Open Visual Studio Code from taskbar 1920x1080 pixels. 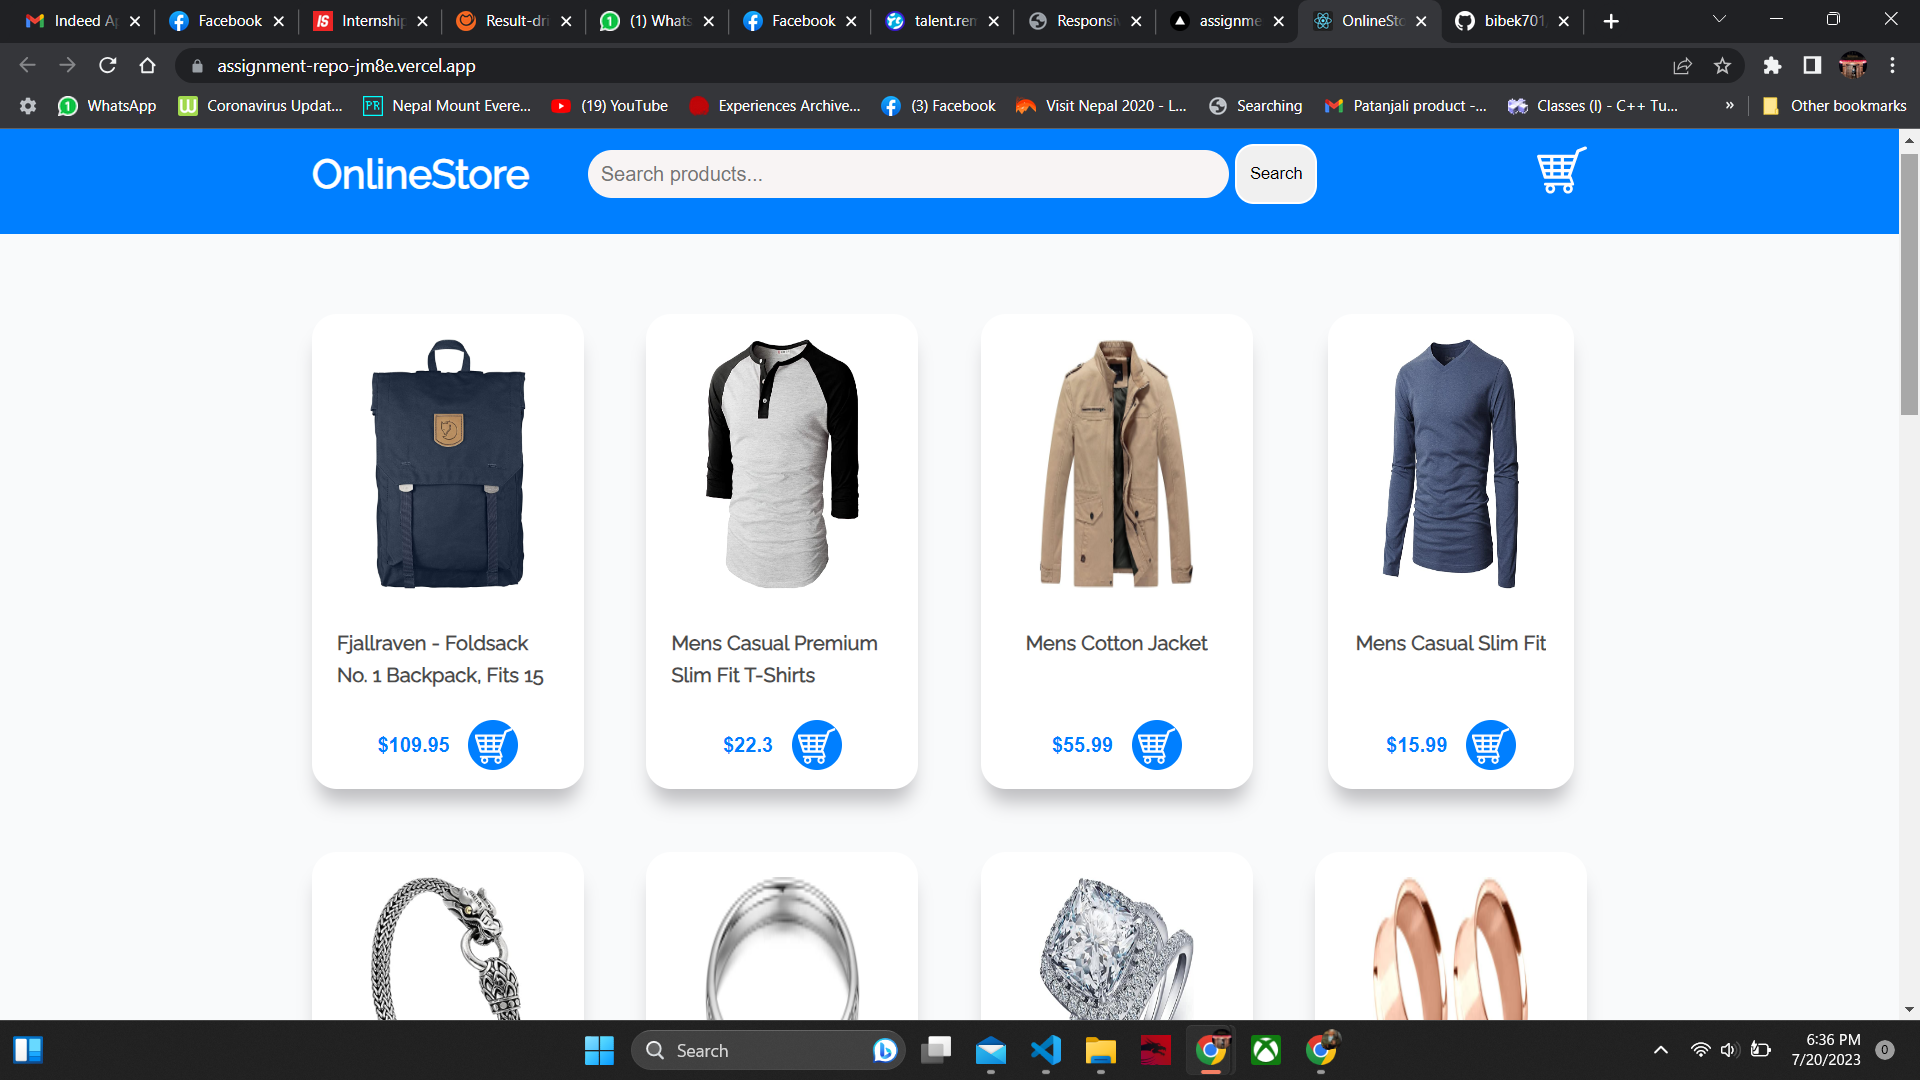coord(1045,1050)
